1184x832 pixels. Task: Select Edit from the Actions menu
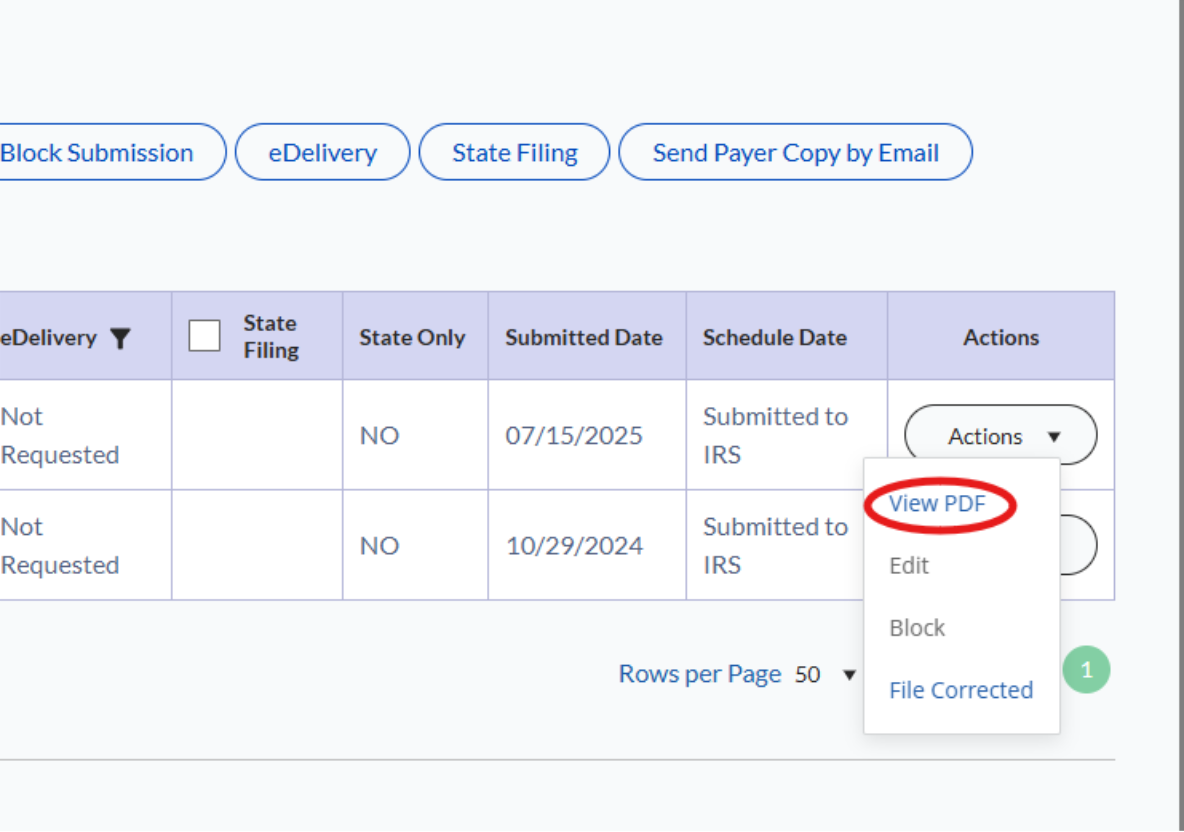908,566
